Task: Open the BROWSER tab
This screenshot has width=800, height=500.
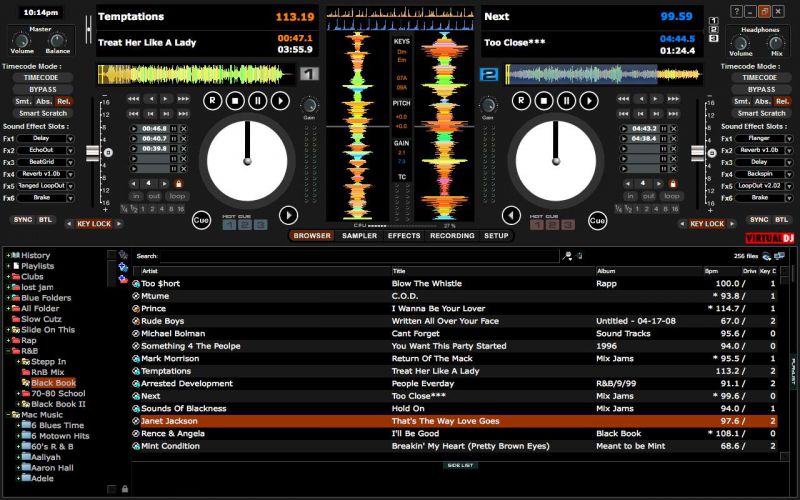Action: (x=312, y=236)
